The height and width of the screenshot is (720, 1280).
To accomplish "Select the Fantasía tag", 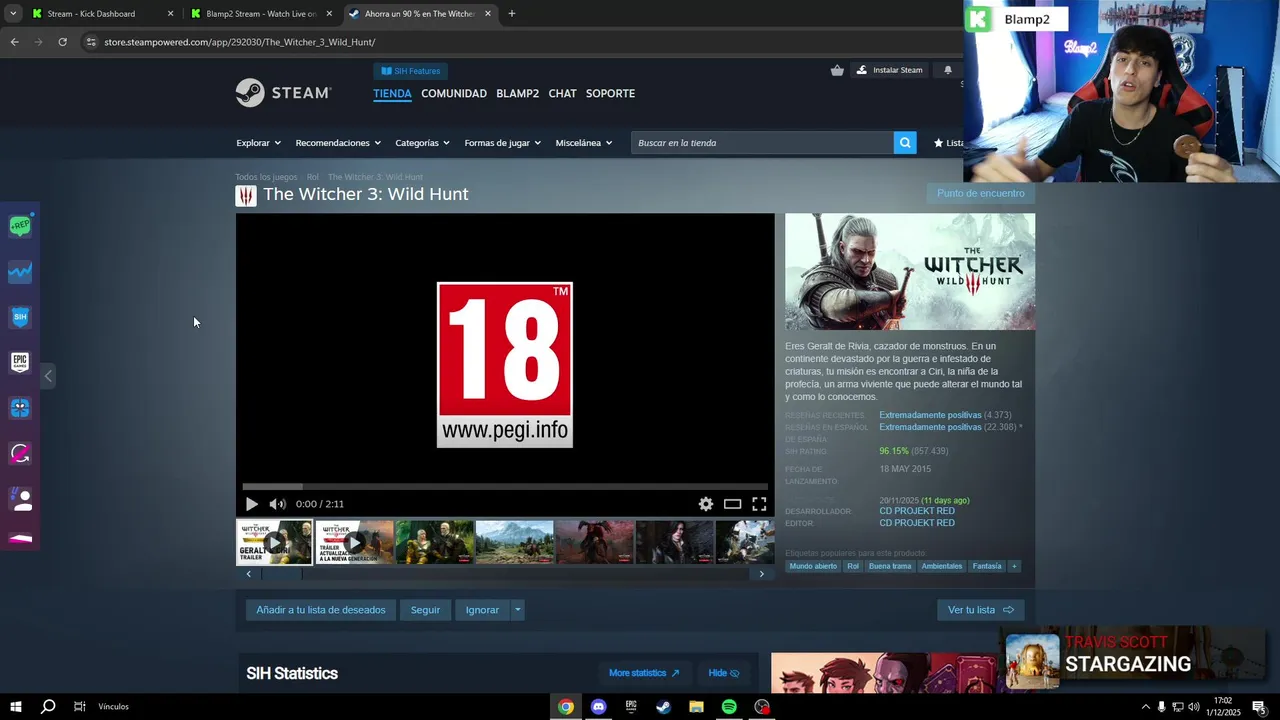I will point(987,566).
